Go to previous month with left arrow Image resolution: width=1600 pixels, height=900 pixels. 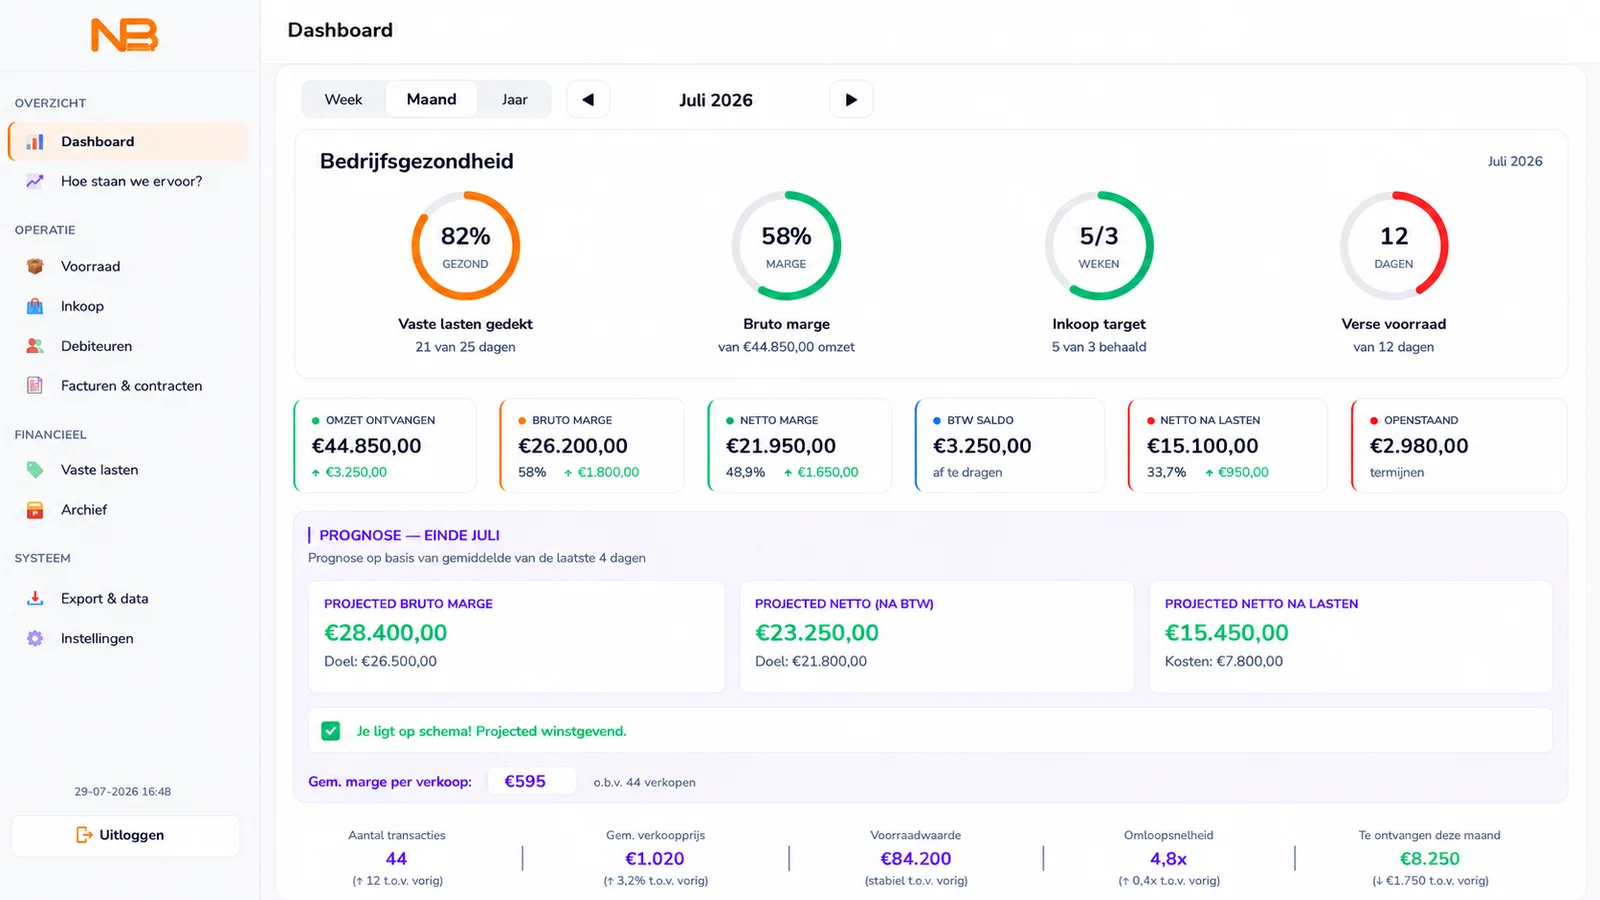tap(588, 99)
